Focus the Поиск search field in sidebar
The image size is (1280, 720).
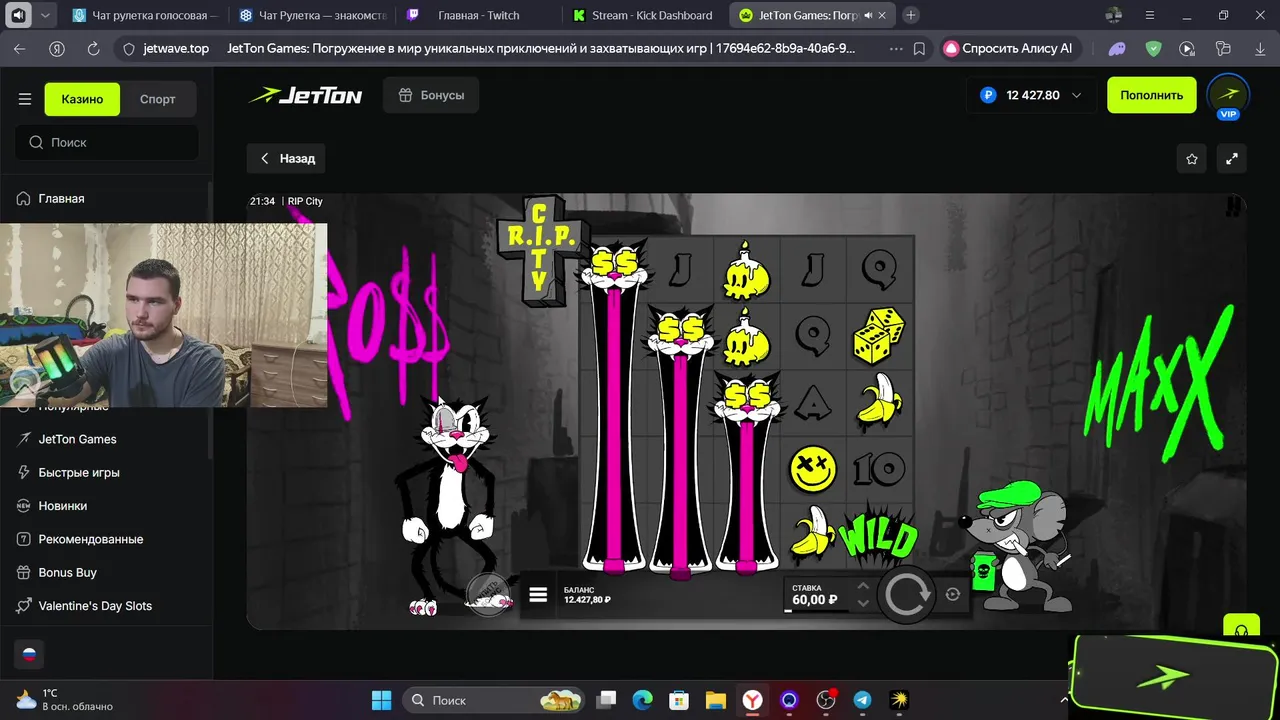pyautogui.click(x=107, y=142)
